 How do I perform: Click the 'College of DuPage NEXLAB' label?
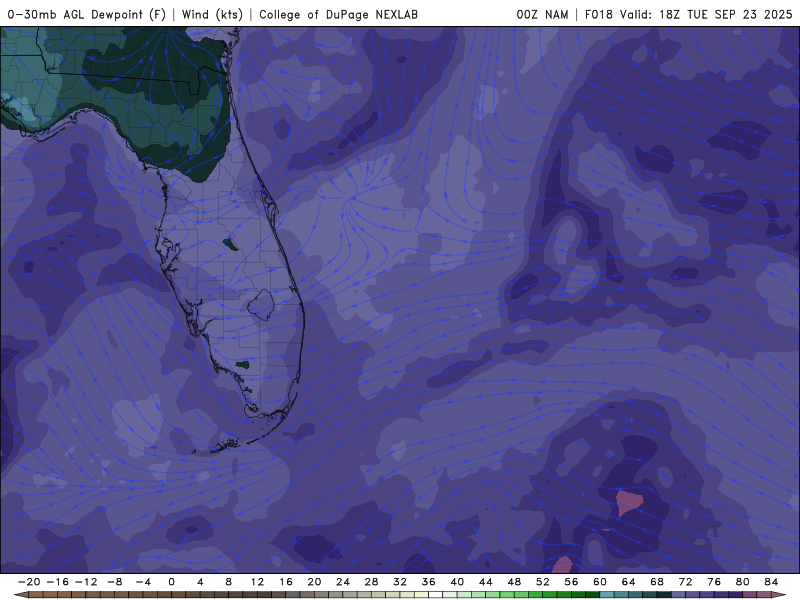tap(338, 14)
